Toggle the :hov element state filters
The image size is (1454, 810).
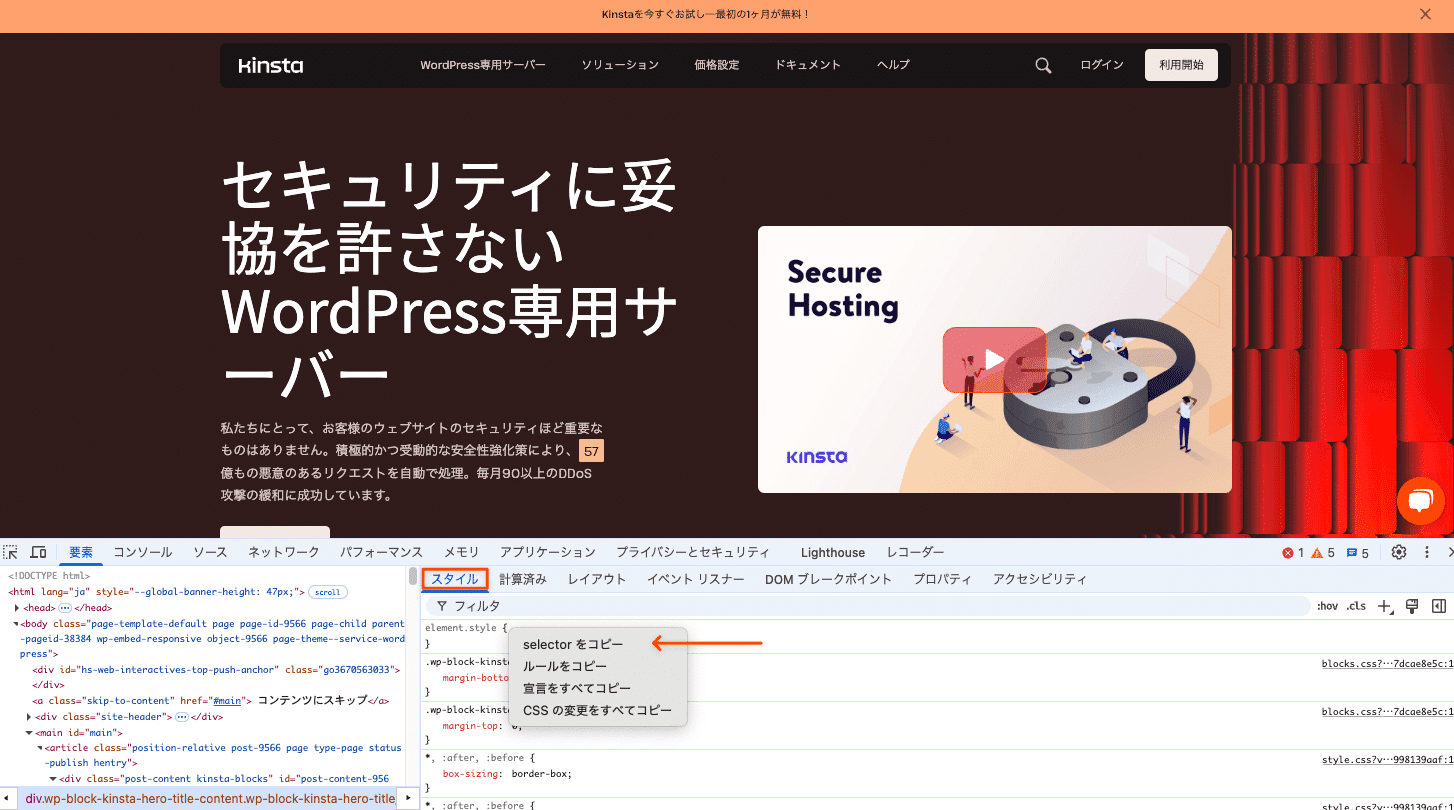1327,605
